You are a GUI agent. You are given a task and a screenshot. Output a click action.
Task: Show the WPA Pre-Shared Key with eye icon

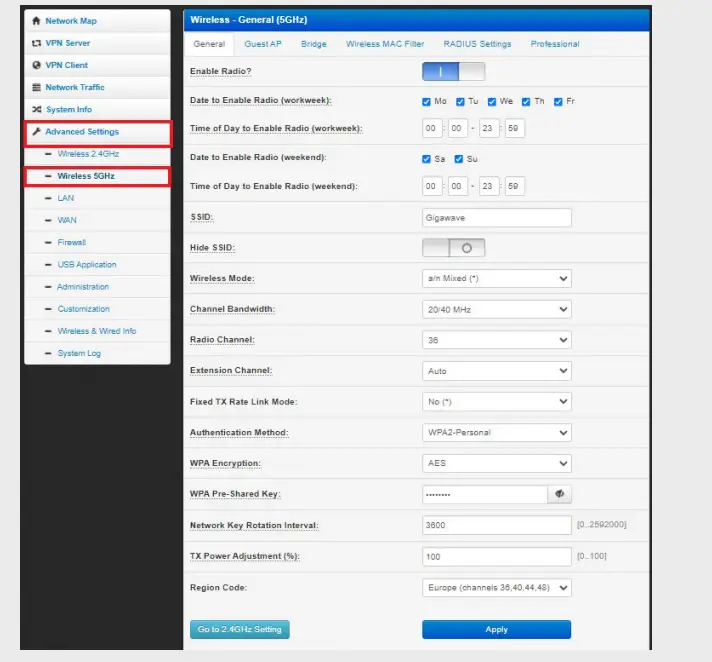coord(559,494)
